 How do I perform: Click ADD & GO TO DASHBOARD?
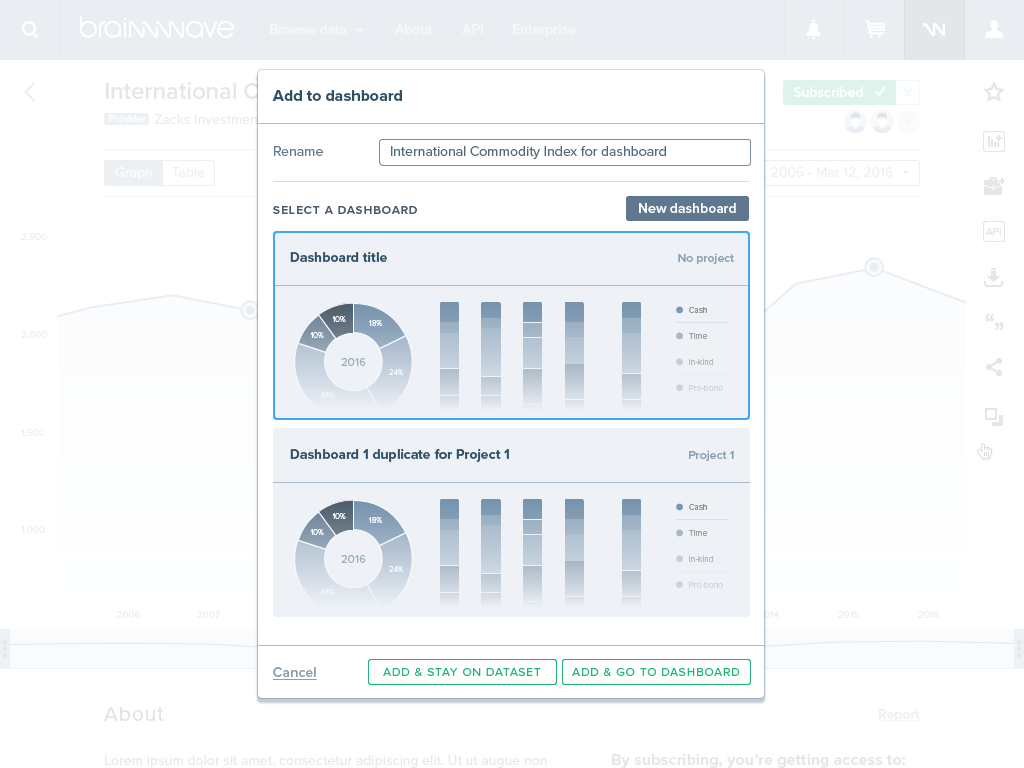656,672
